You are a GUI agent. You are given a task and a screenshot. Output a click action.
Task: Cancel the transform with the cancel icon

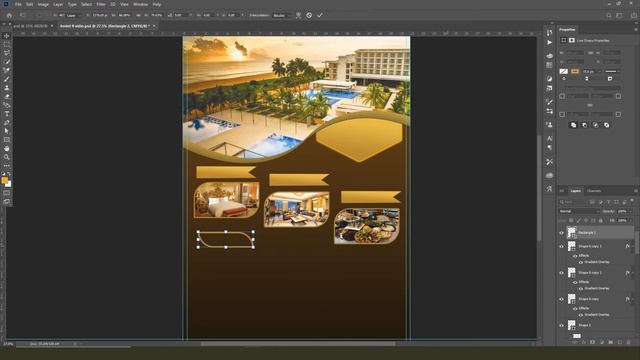point(309,15)
